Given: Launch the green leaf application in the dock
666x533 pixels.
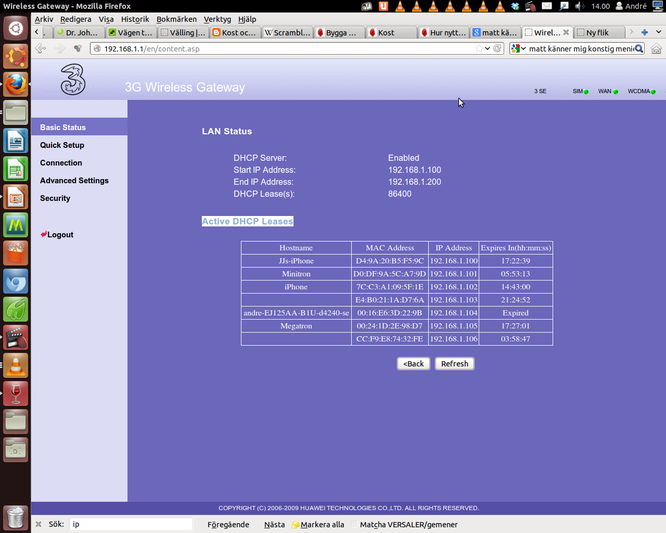Looking at the screenshot, I should coord(16,309).
